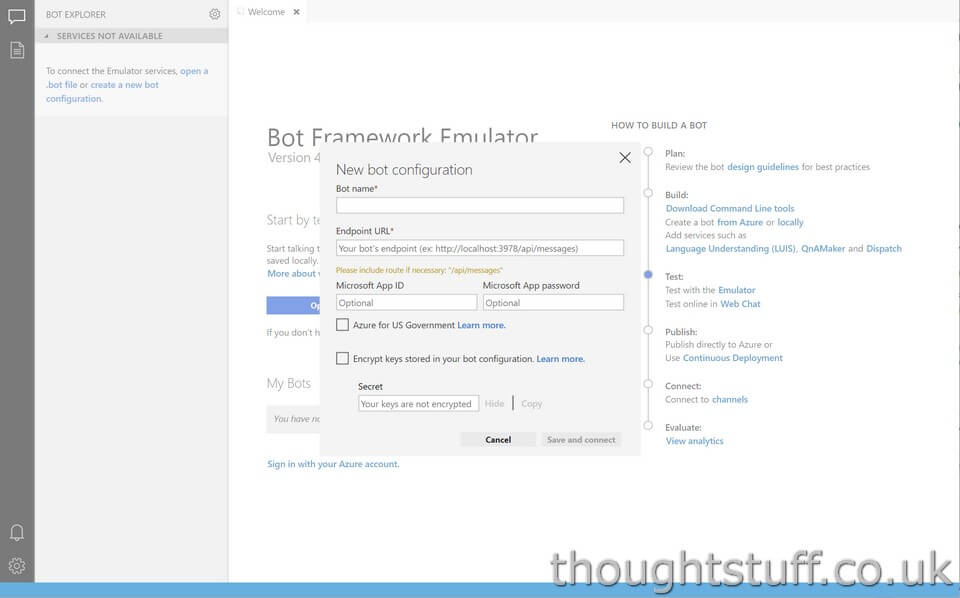The width and height of the screenshot is (960, 598).
Task: Open the Web Chat link
Action: (x=740, y=304)
